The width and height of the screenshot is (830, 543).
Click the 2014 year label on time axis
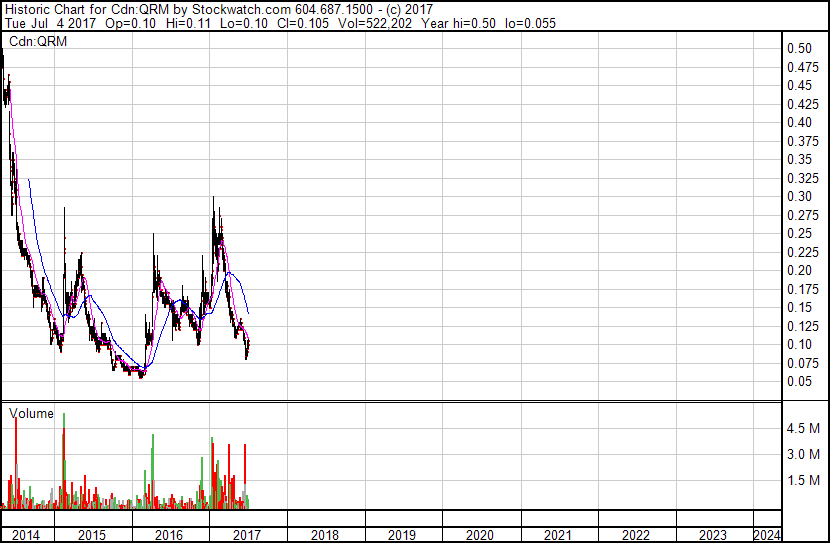point(25,535)
